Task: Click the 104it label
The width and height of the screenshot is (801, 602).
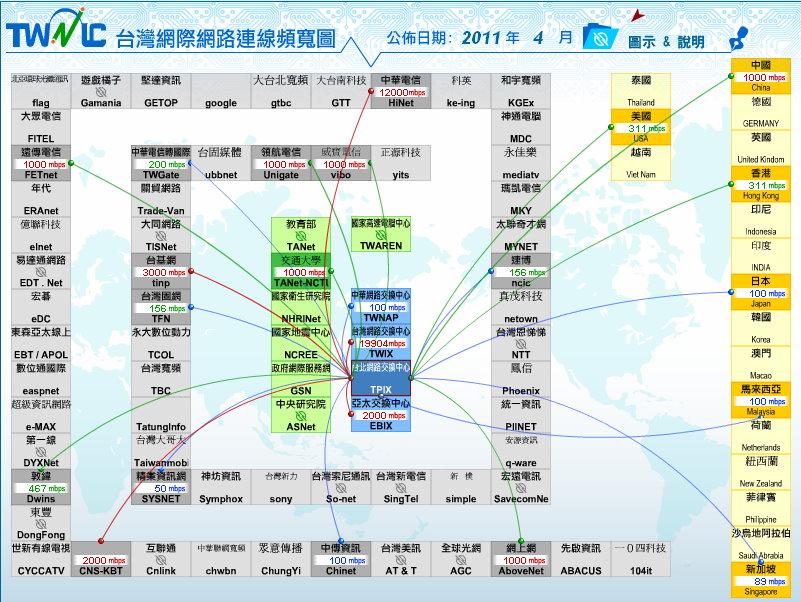Action: point(641,571)
